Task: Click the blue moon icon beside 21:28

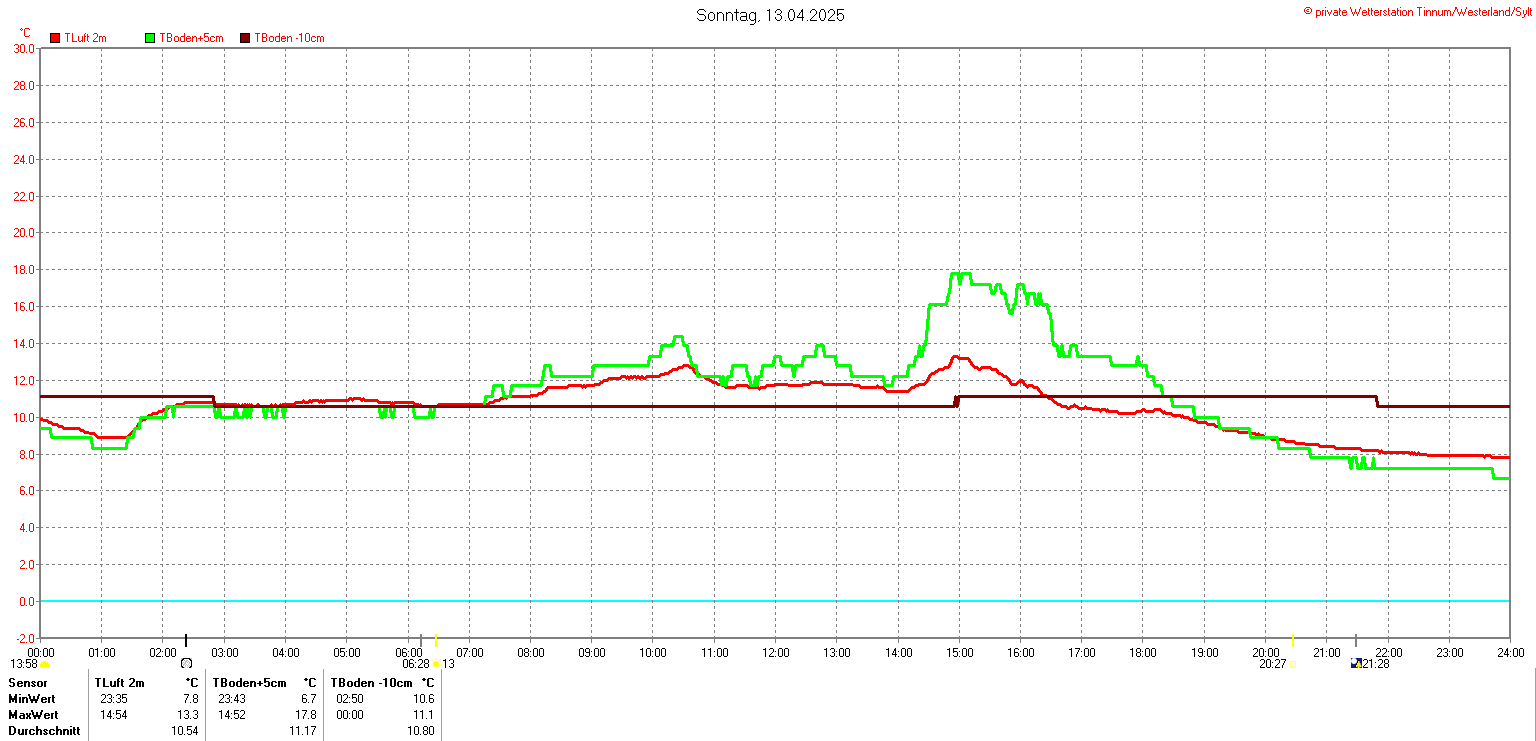Action: pos(1355,664)
